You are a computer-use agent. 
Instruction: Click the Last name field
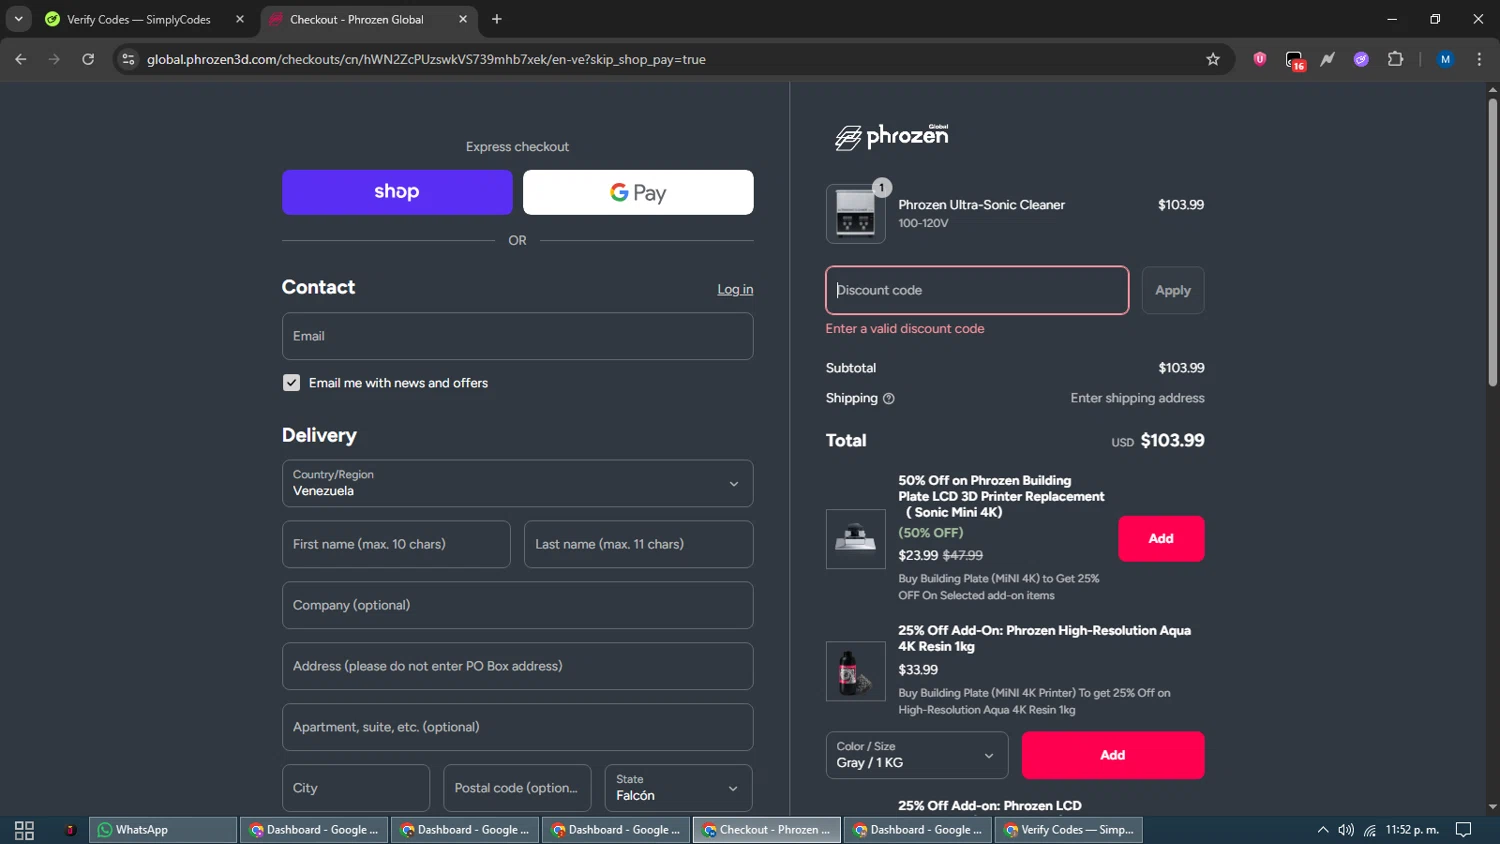tap(638, 544)
